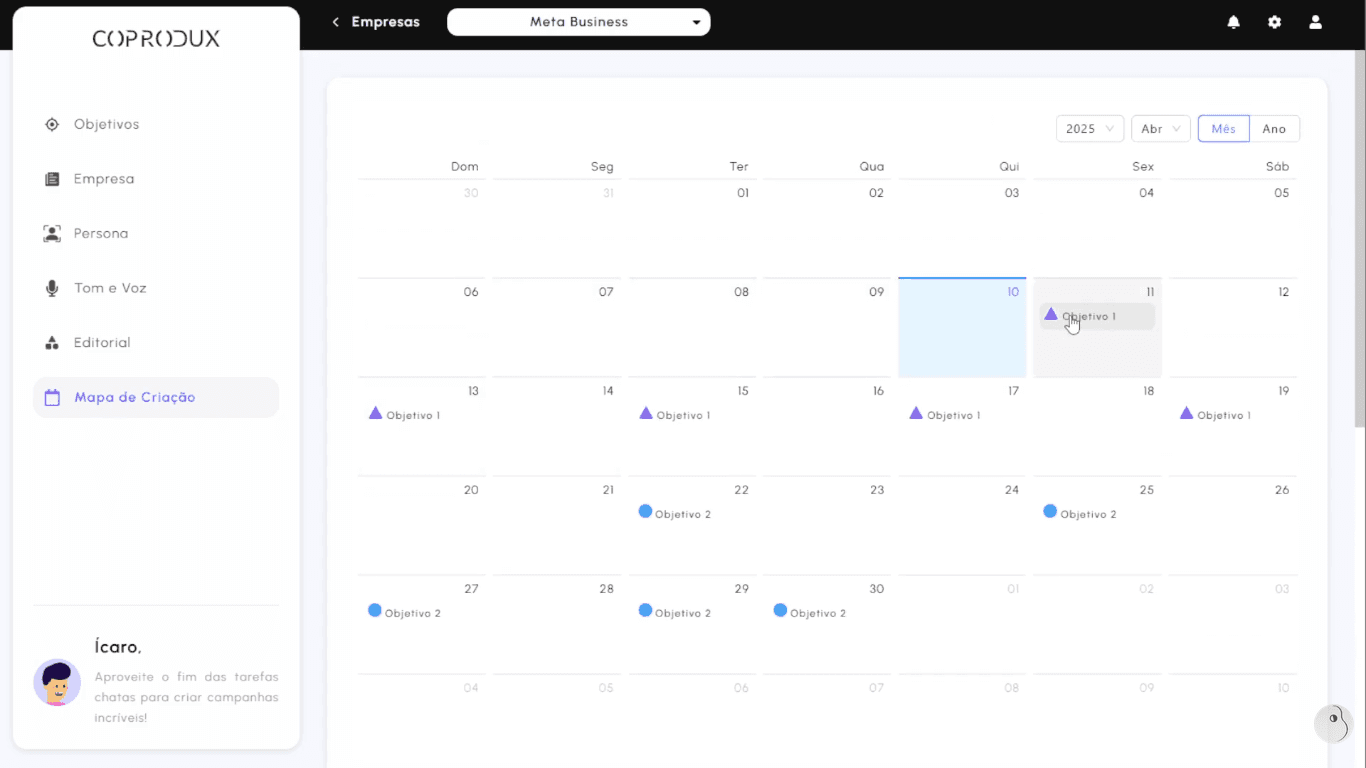1366x768 pixels.
Task: Go to Persona in the sidebar
Action: pyautogui.click(x=156, y=233)
